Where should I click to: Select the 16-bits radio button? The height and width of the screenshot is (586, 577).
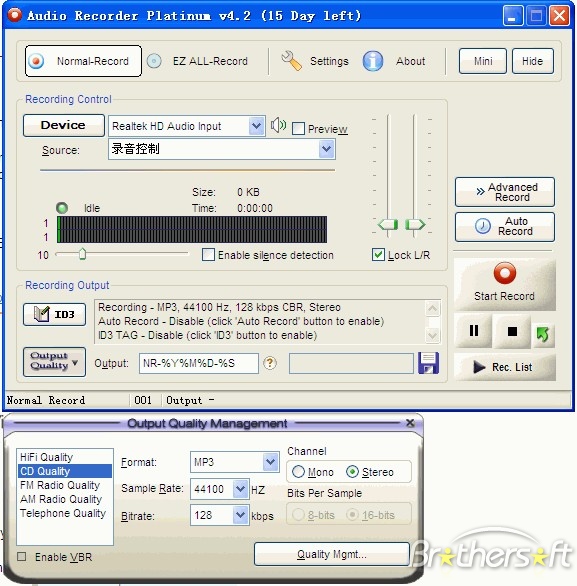point(352,515)
